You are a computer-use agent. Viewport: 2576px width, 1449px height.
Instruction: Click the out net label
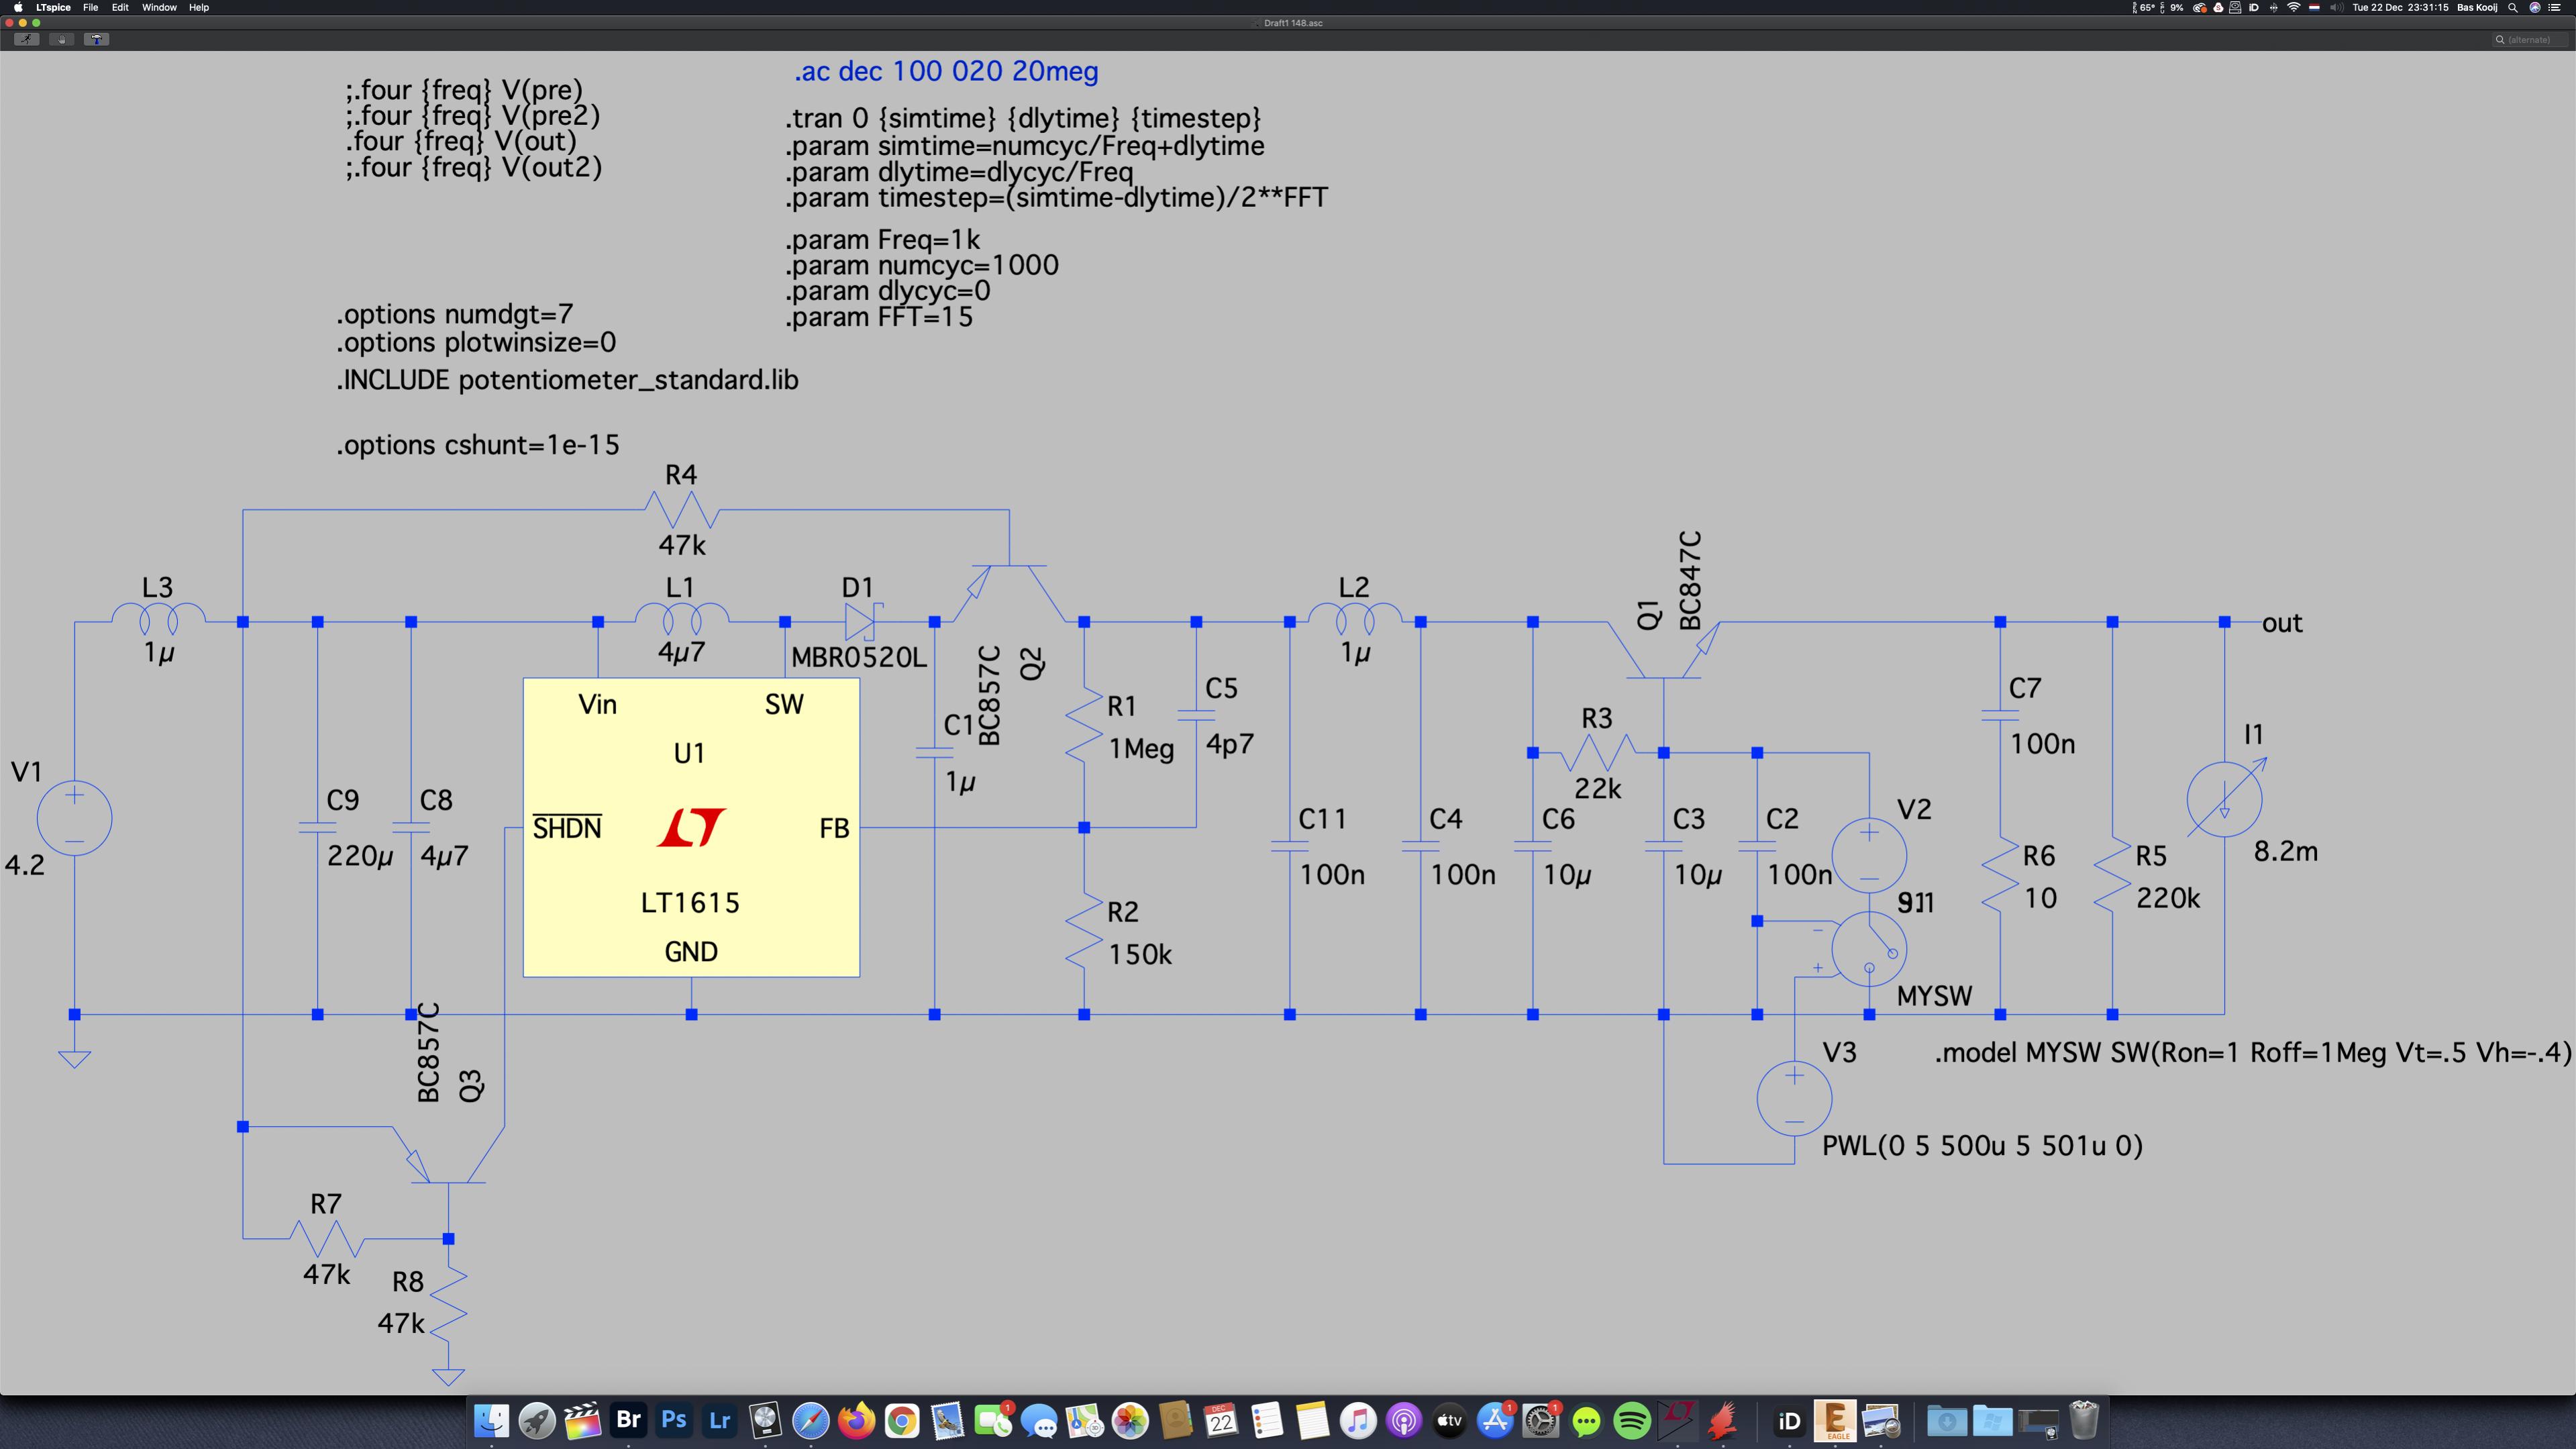pos(2282,624)
